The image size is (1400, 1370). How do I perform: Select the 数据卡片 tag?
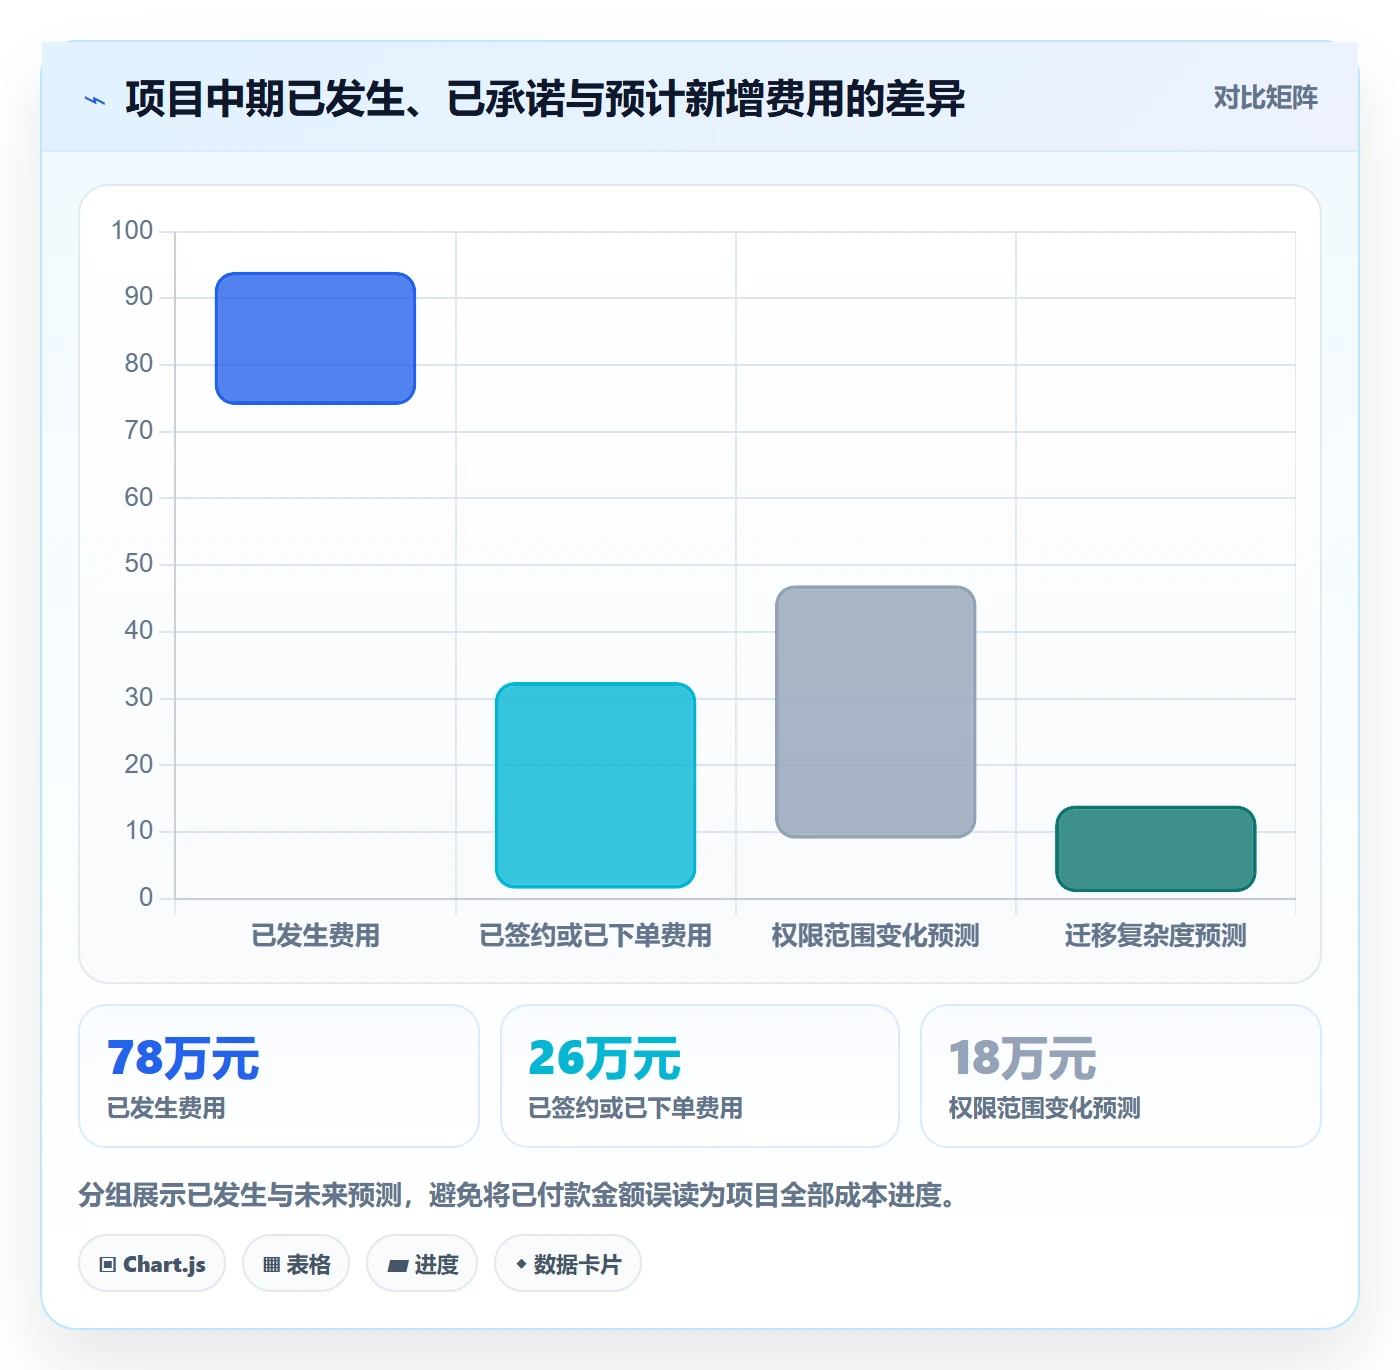coord(568,1264)
